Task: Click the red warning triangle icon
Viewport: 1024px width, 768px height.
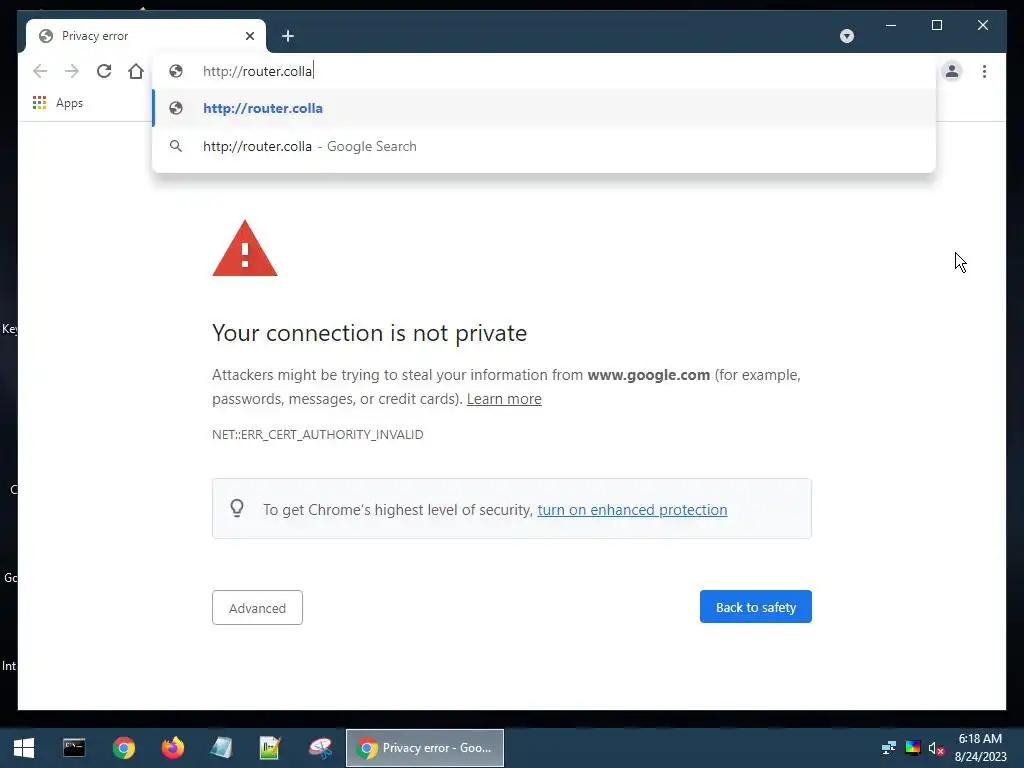Action: (x=245, y=249)
